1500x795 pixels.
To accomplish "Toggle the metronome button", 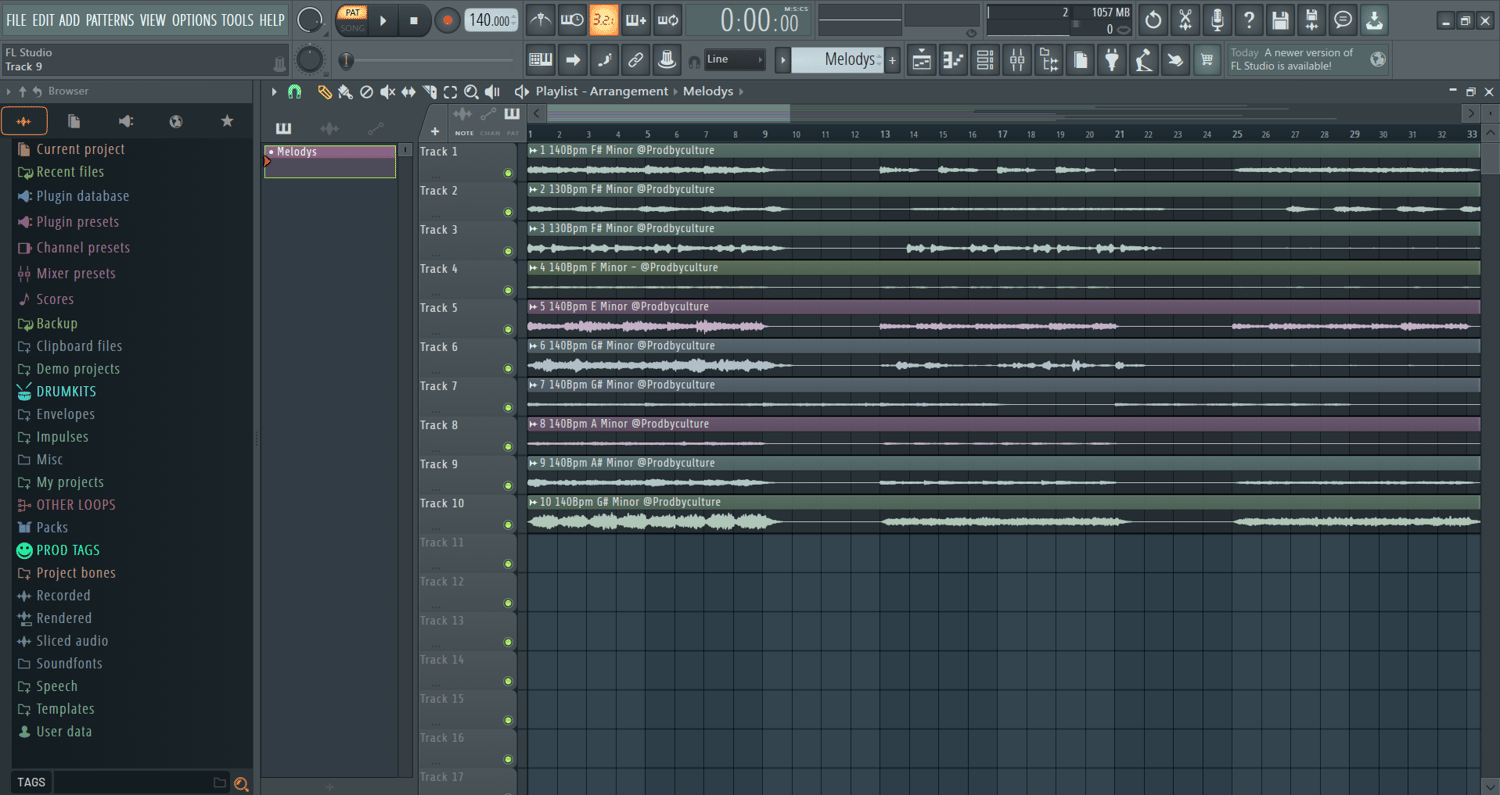I will [x=541, y=19].
